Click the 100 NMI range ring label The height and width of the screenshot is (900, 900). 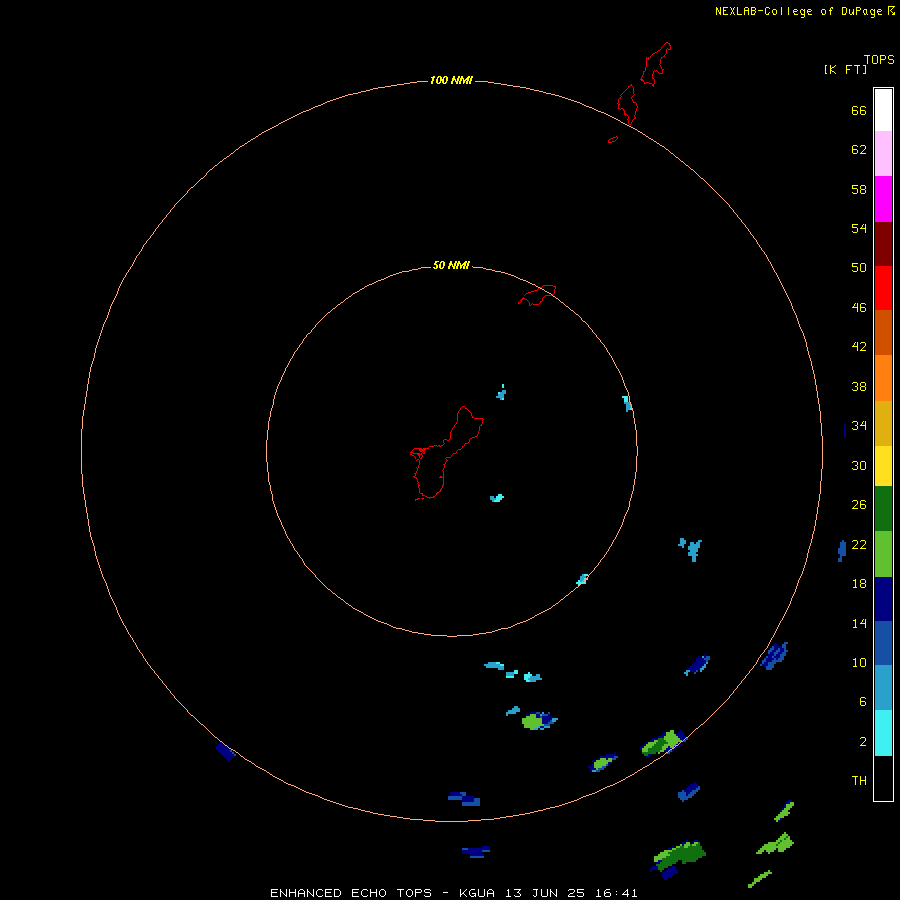pos(451,80)
